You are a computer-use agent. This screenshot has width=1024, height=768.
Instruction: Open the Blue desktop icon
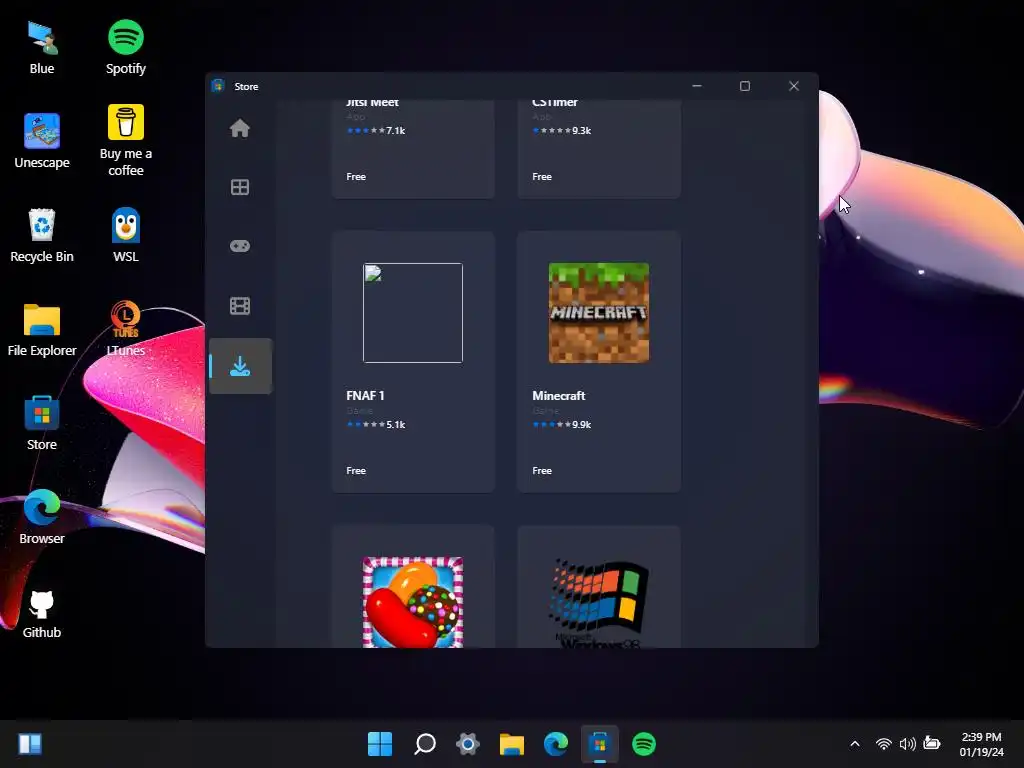(x=42, y=48)
